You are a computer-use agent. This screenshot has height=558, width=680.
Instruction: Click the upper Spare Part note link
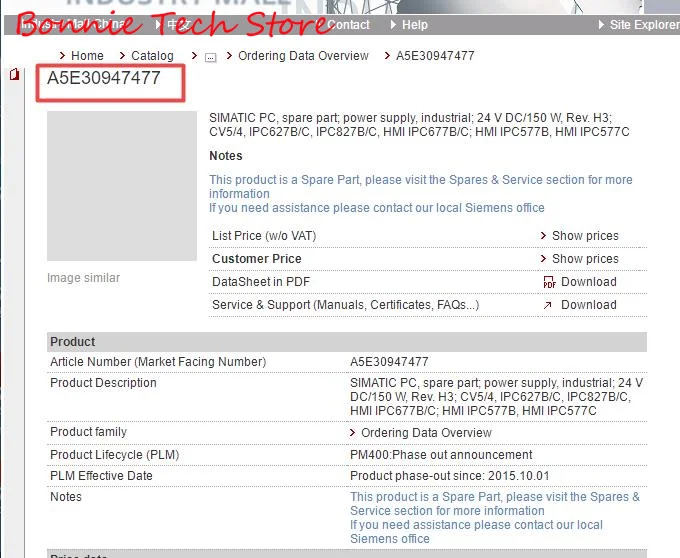coord(421,186)
